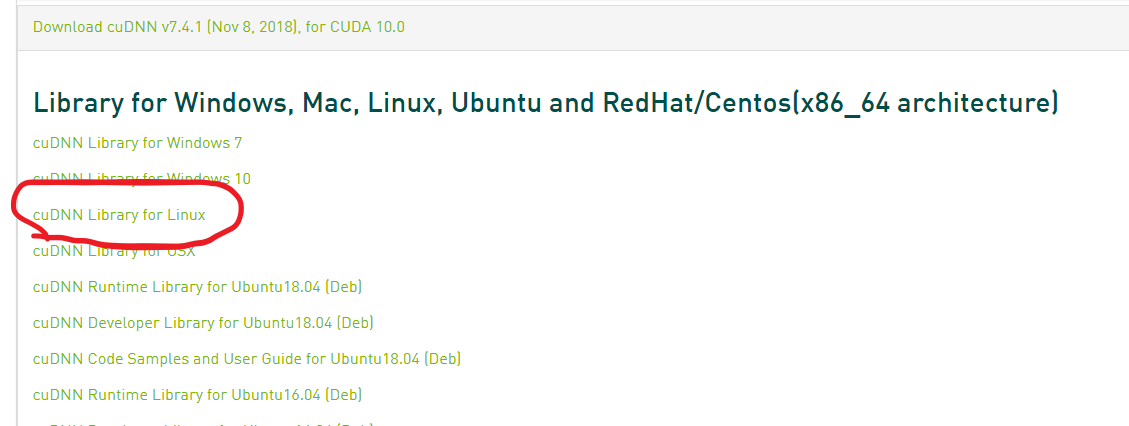Click the Library for Windows, Mac, Linux heading
Screen dimensions: 1129x426
[546, 103]
